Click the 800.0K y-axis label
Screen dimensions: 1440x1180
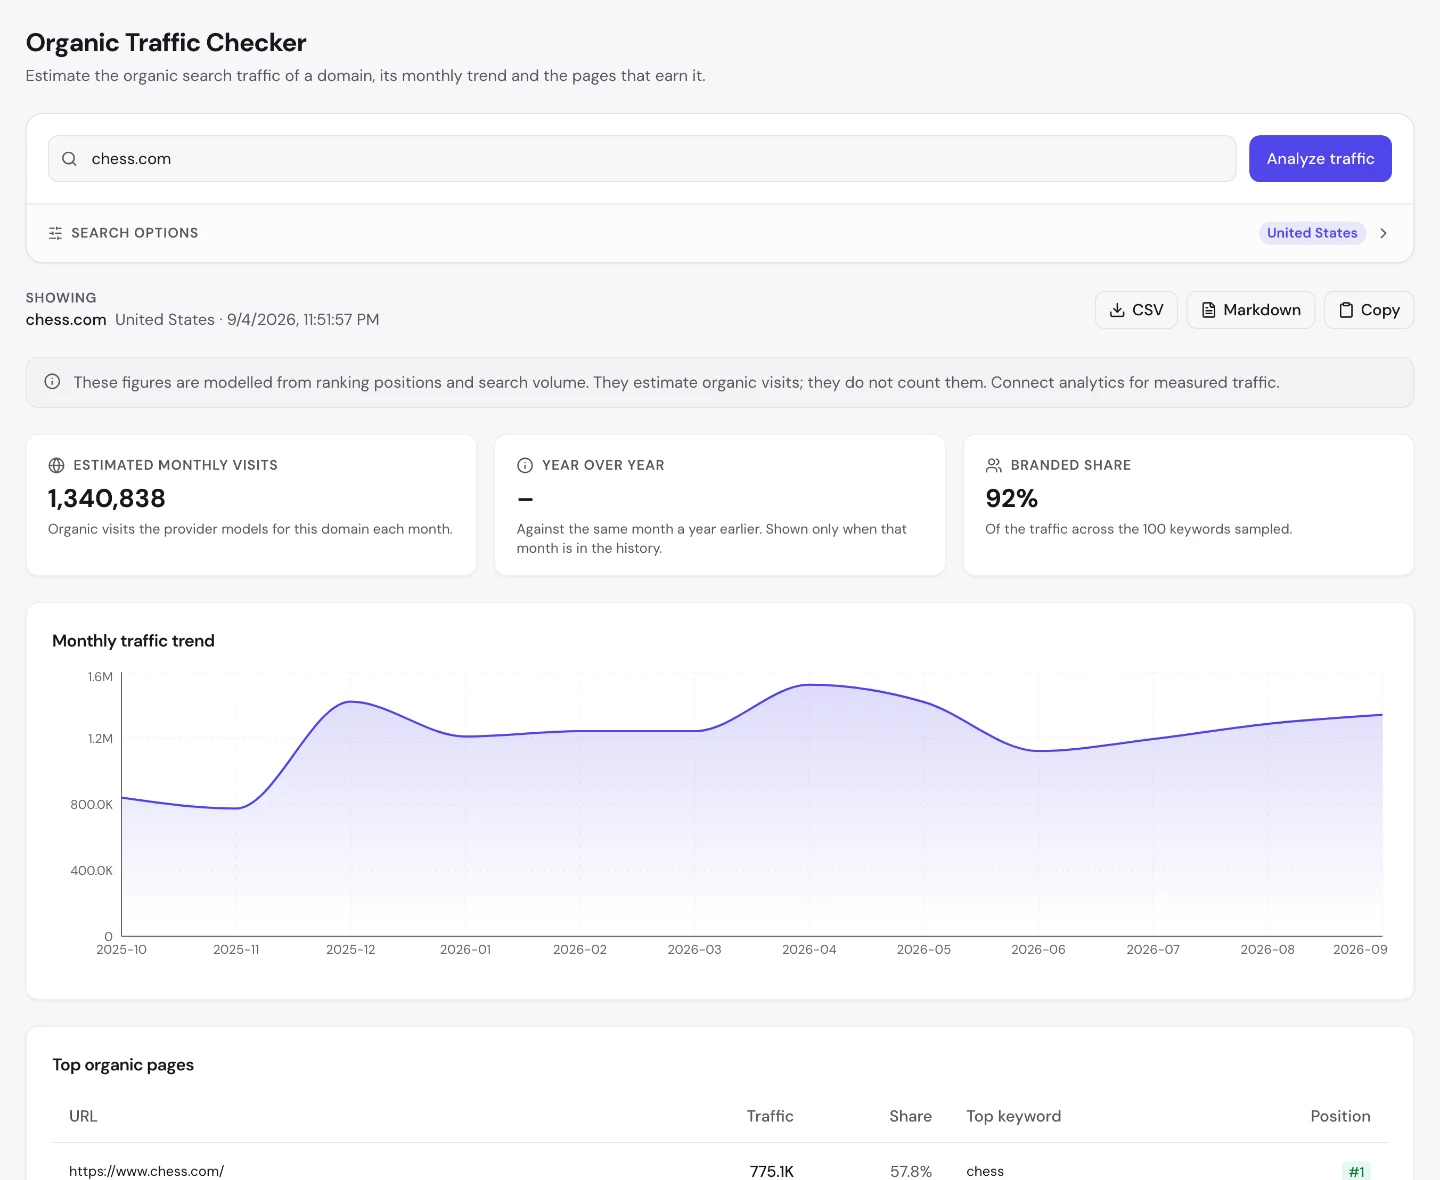(91, 805)
